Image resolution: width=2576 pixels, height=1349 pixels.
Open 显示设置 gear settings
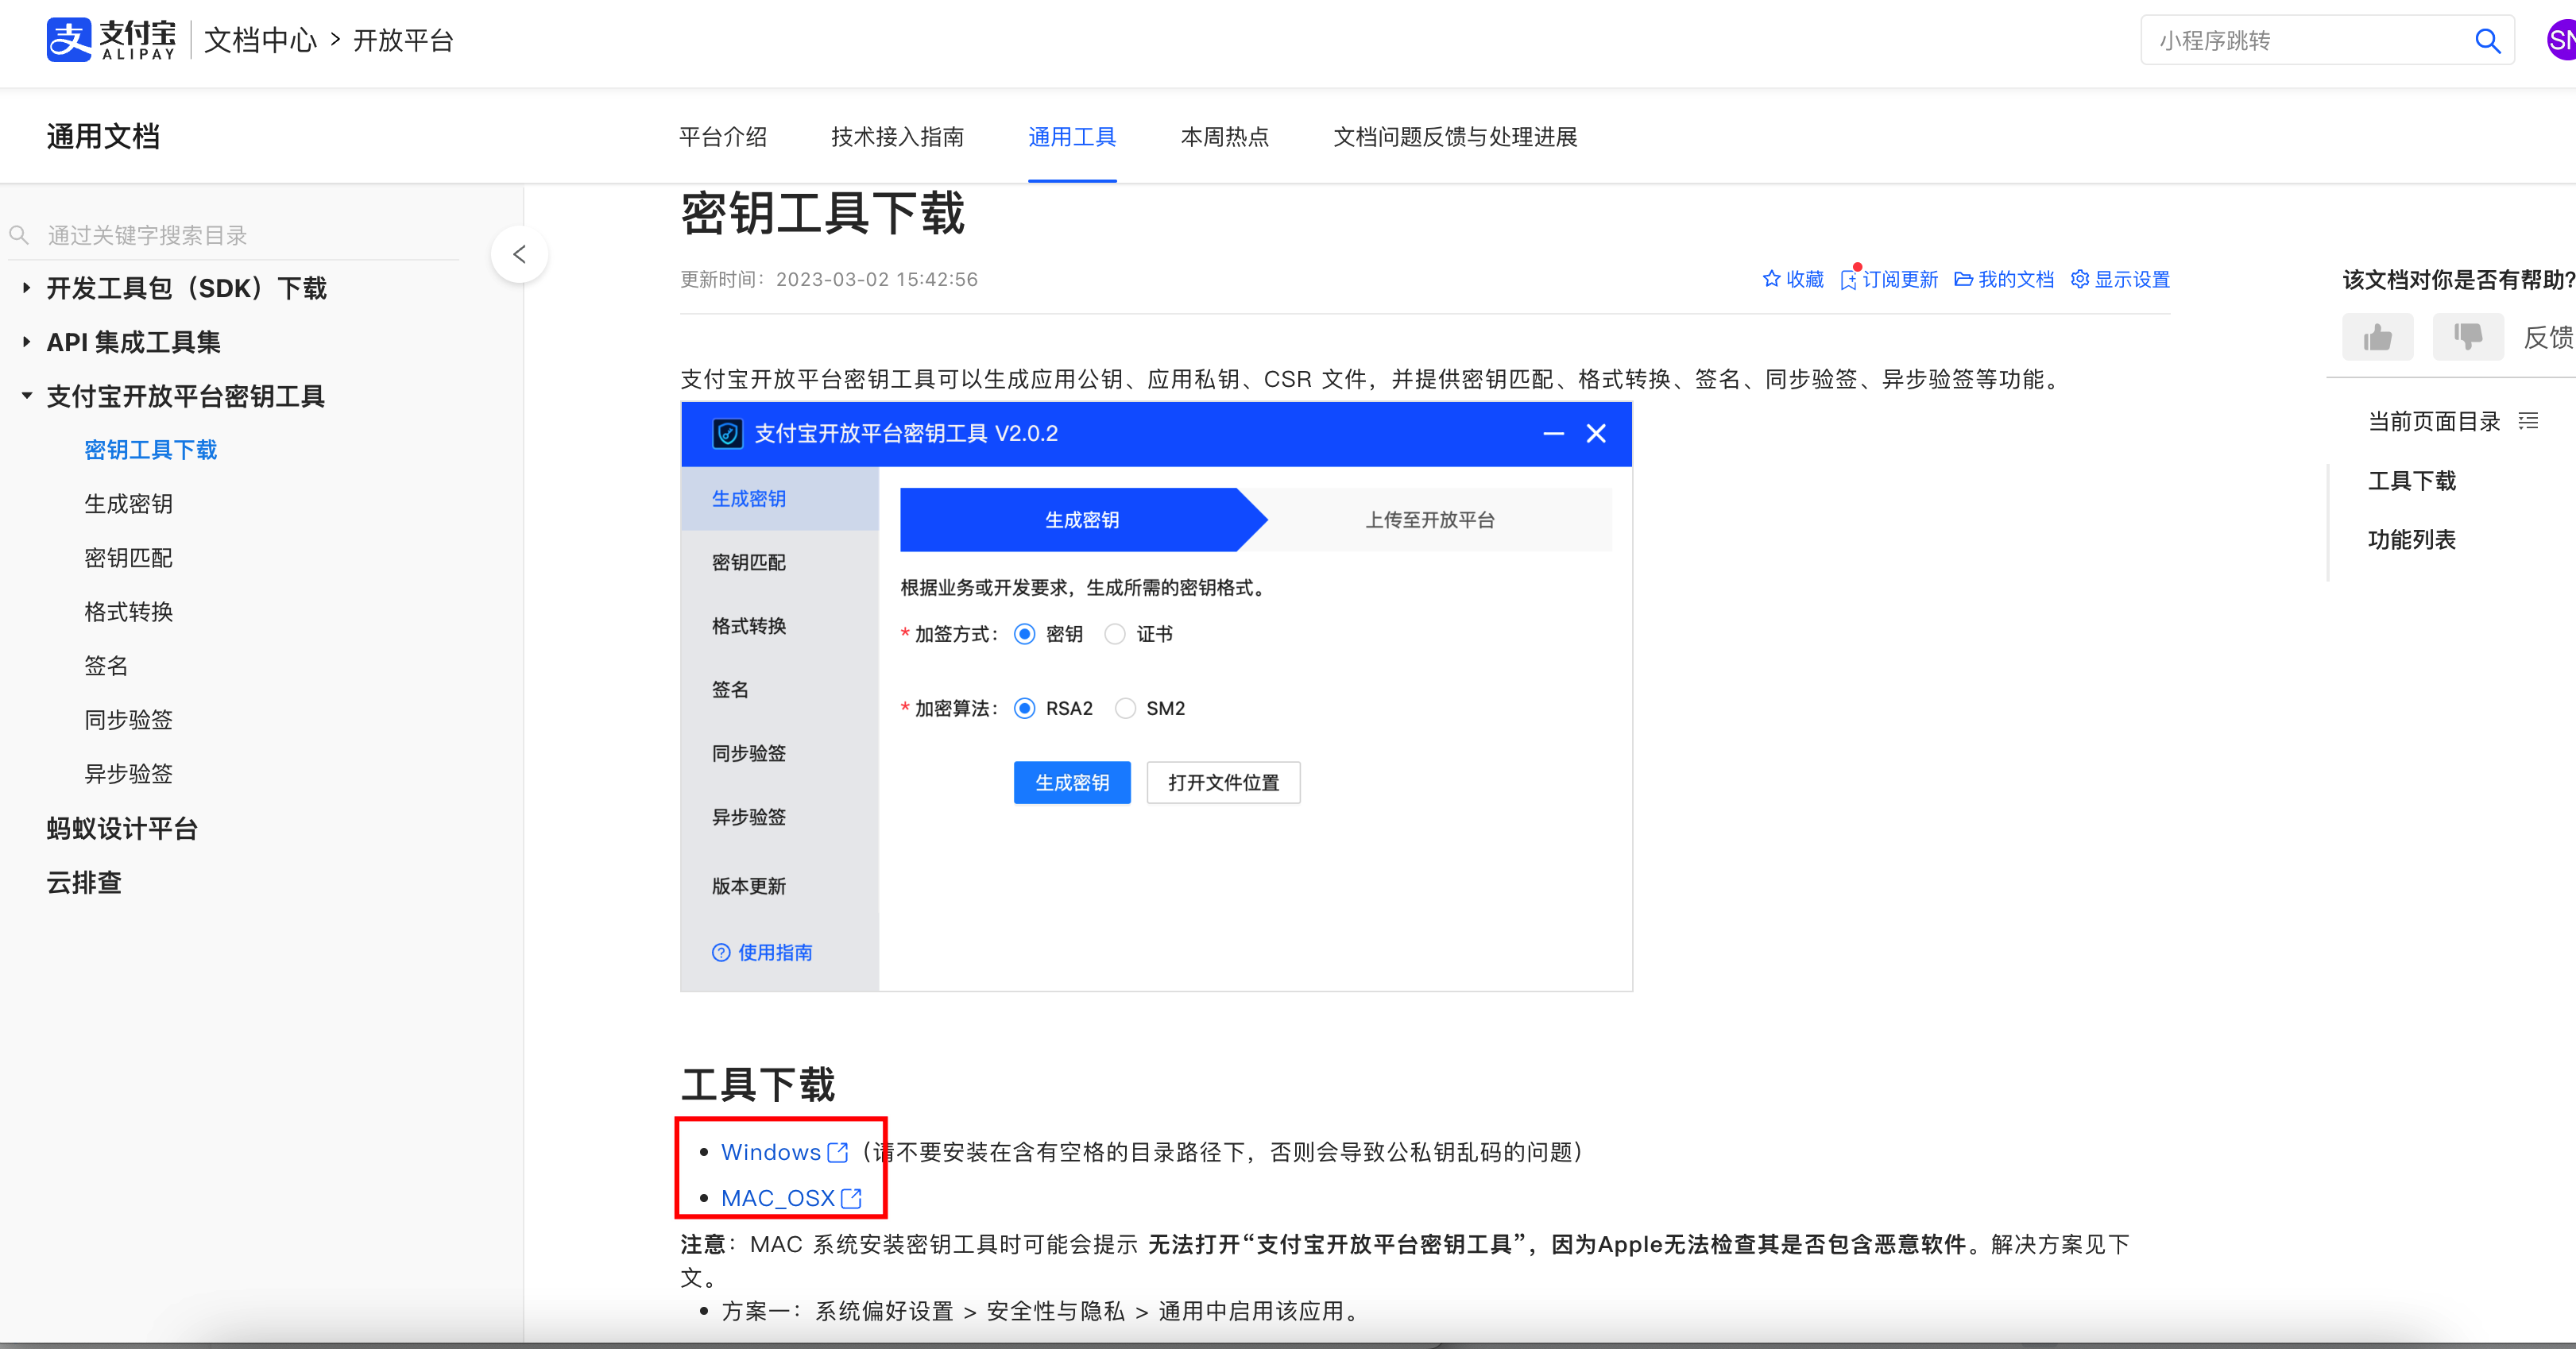[x=2119, y=279]
